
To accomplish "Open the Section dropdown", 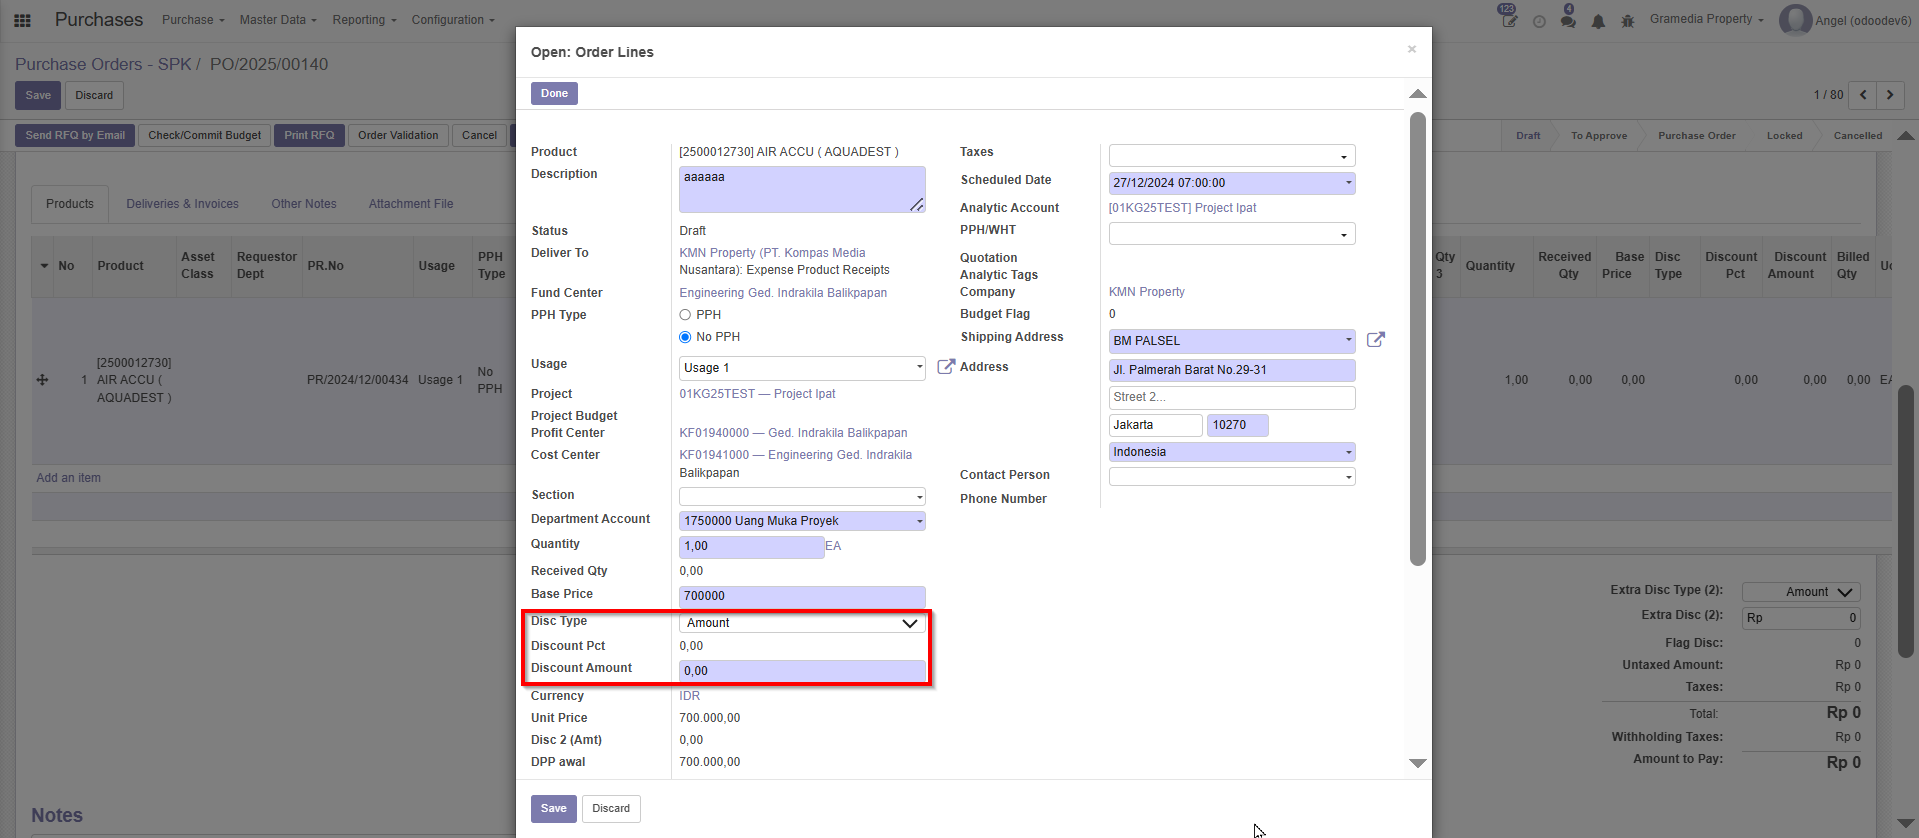I will 802,497.
